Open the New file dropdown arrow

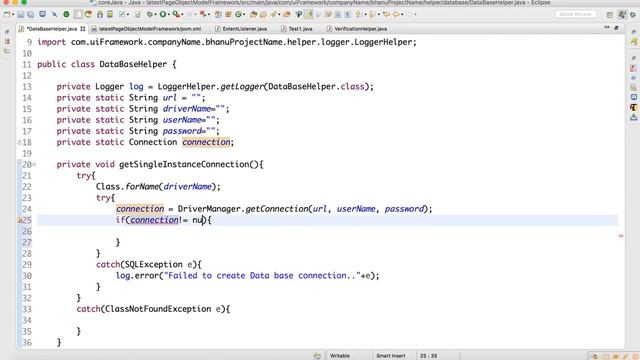click(x=13, y=15)
